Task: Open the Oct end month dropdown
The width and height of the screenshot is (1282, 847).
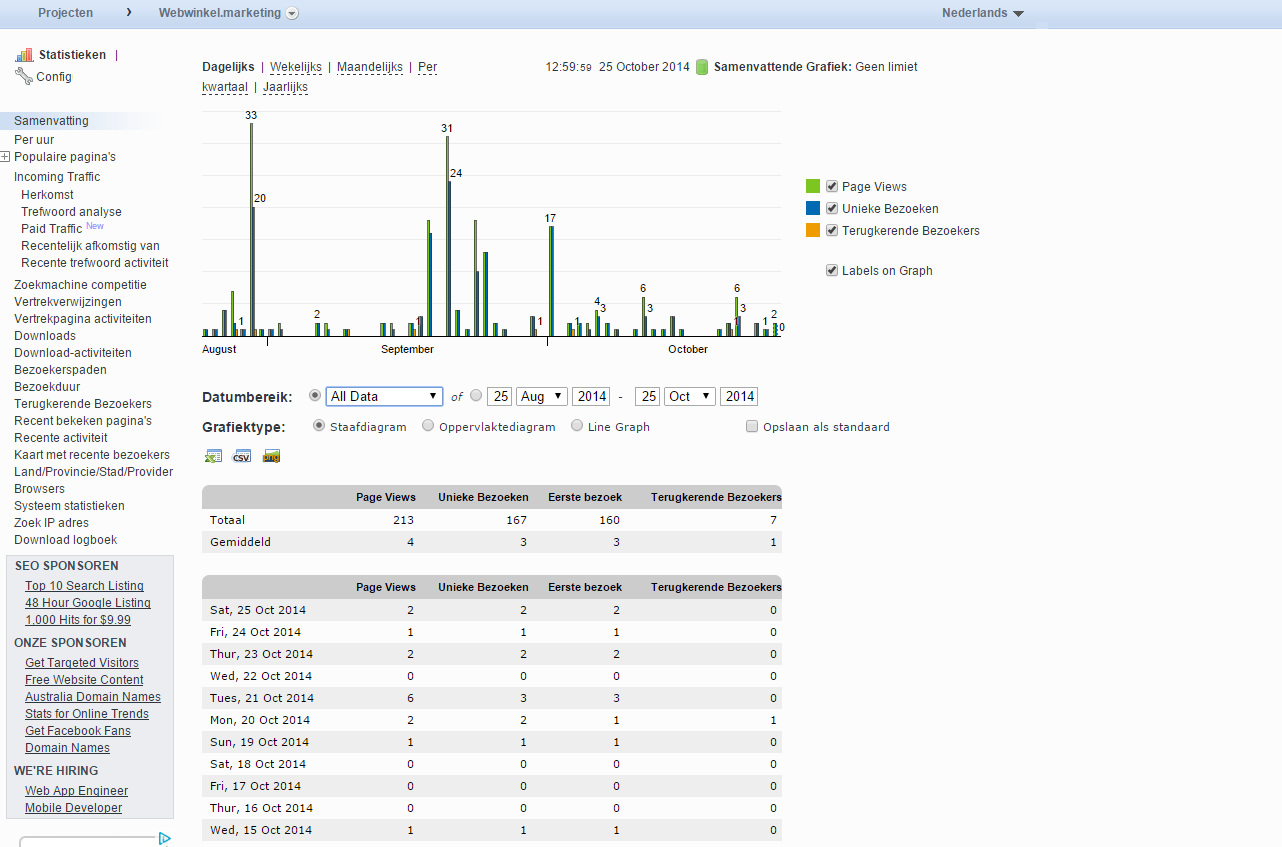Action: [690, 396]
